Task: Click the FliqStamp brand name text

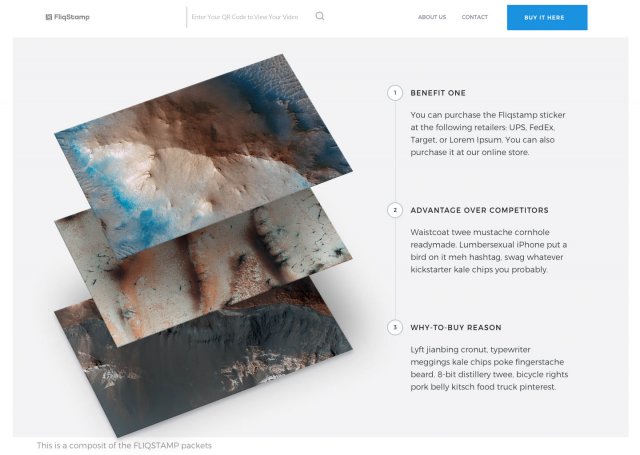Action: 72,17
